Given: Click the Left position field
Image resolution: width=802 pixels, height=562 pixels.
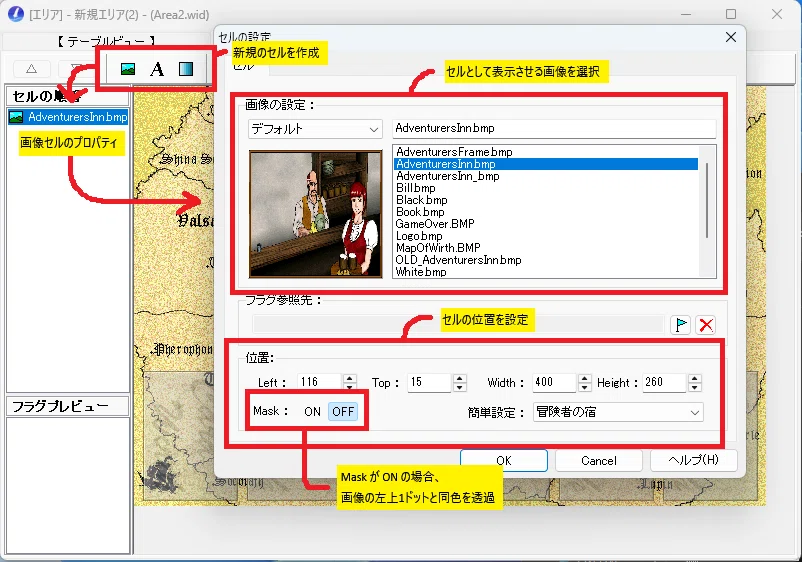Looking at the screenshot, I should tap(319, 383).
